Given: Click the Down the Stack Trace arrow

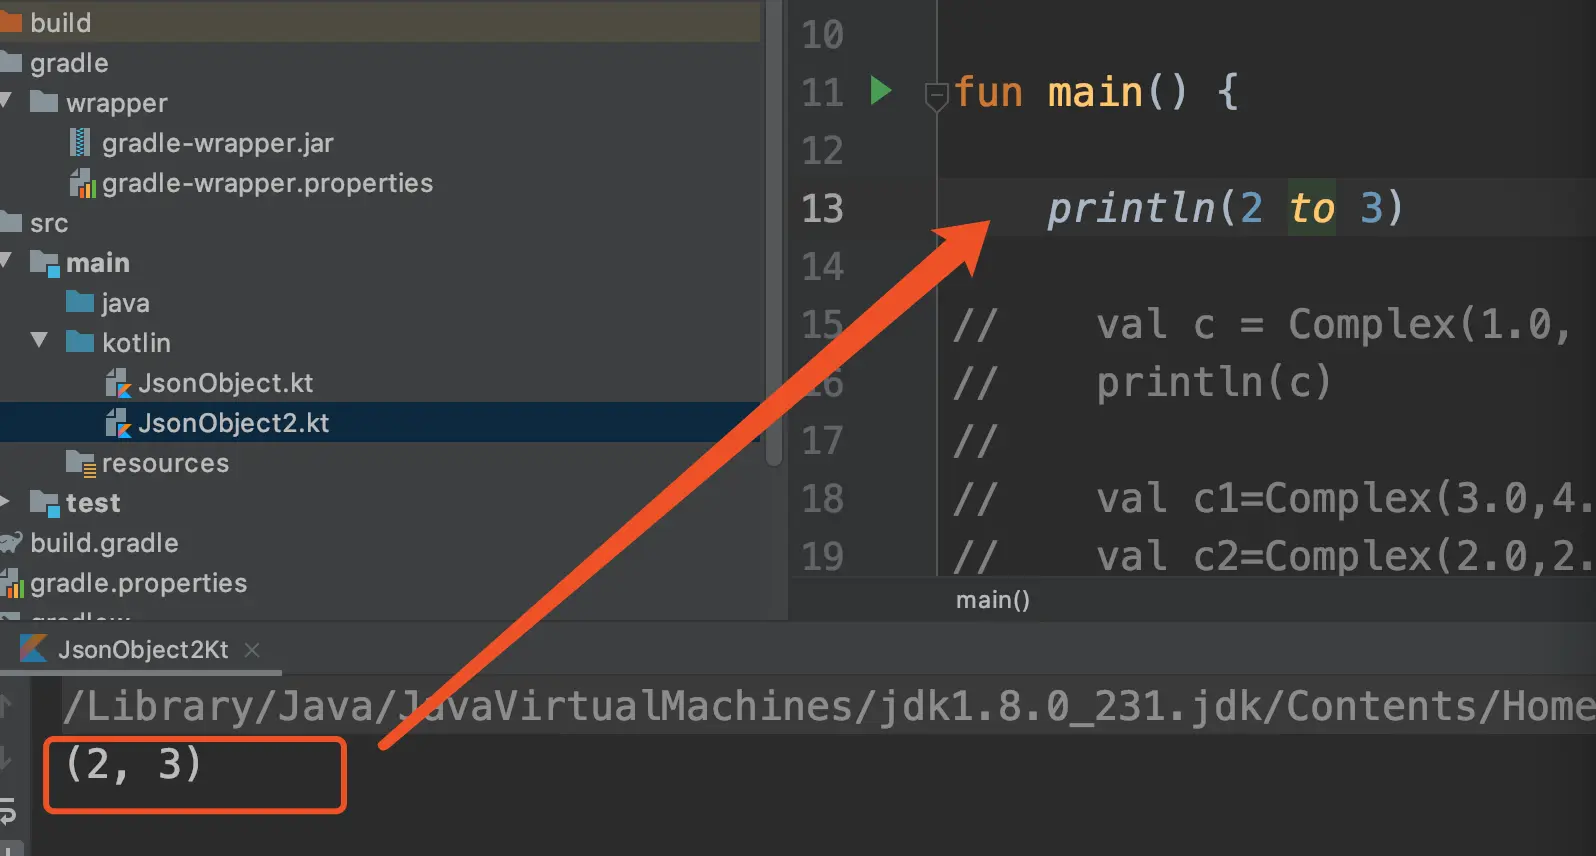Looking at the screenshot, I should [x=5, y=758].
